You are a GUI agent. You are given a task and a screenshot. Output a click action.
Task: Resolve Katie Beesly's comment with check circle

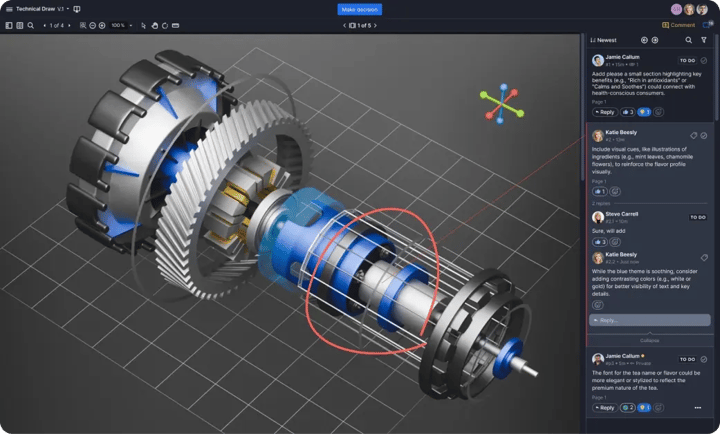(705, 134)
